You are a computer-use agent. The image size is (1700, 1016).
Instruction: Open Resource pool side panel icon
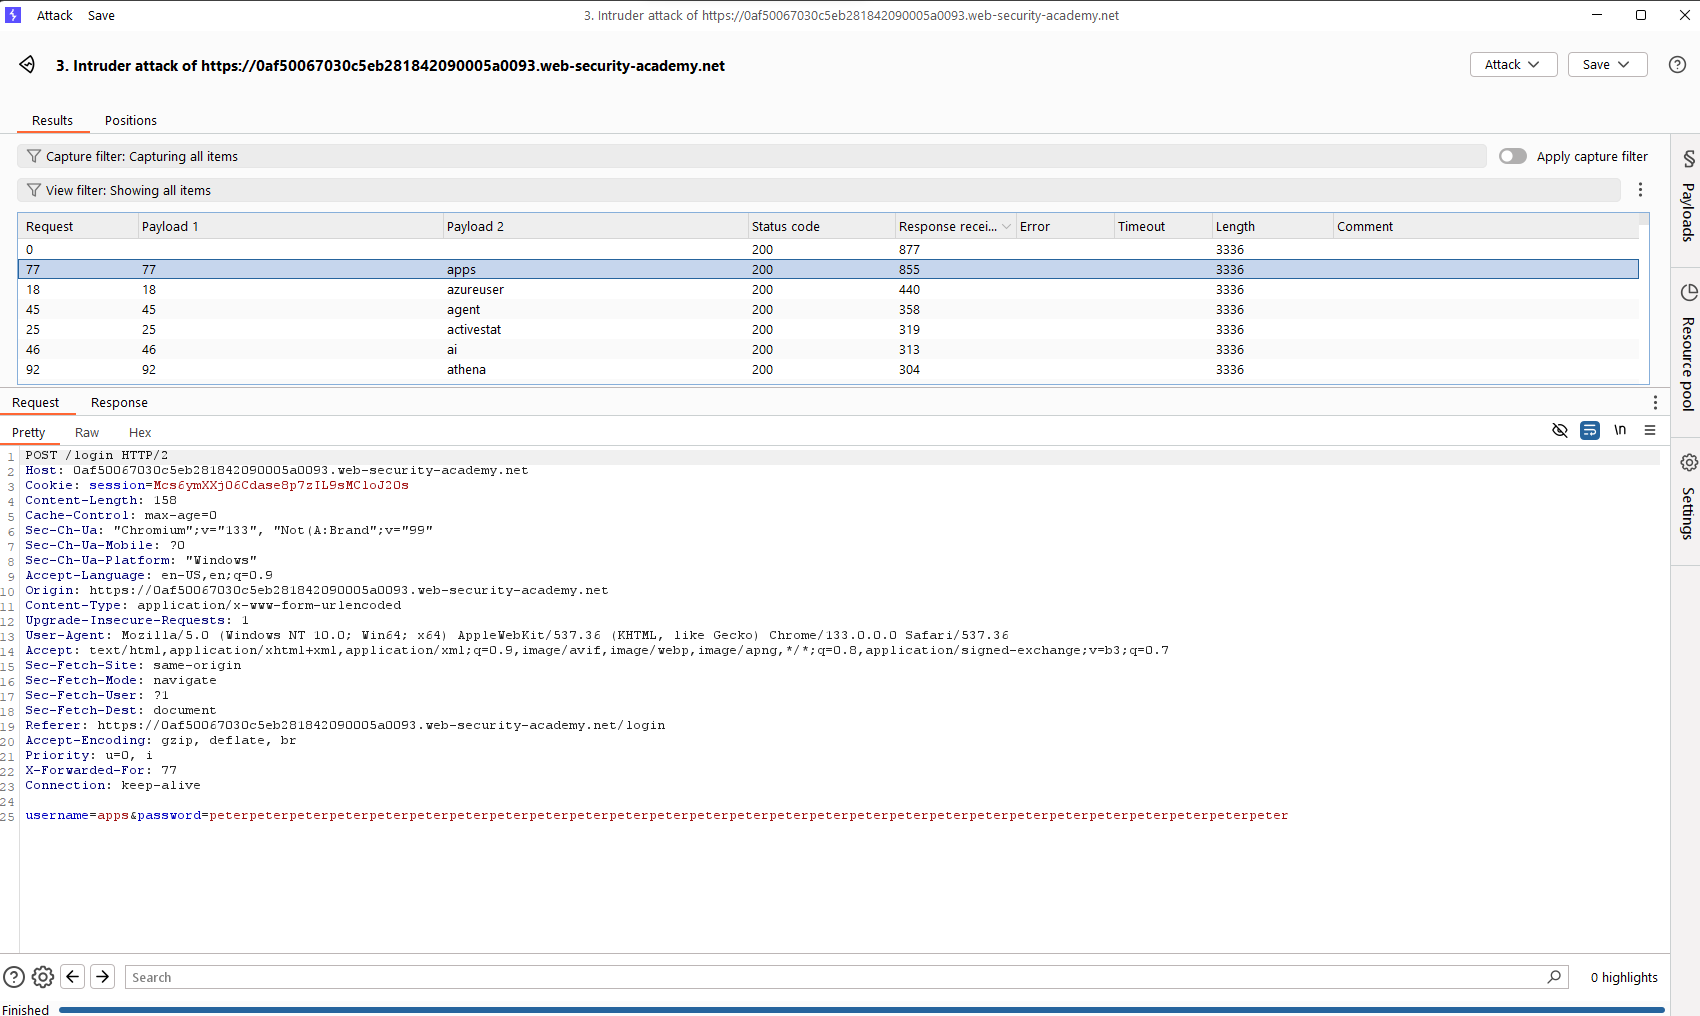(1688, 292)
